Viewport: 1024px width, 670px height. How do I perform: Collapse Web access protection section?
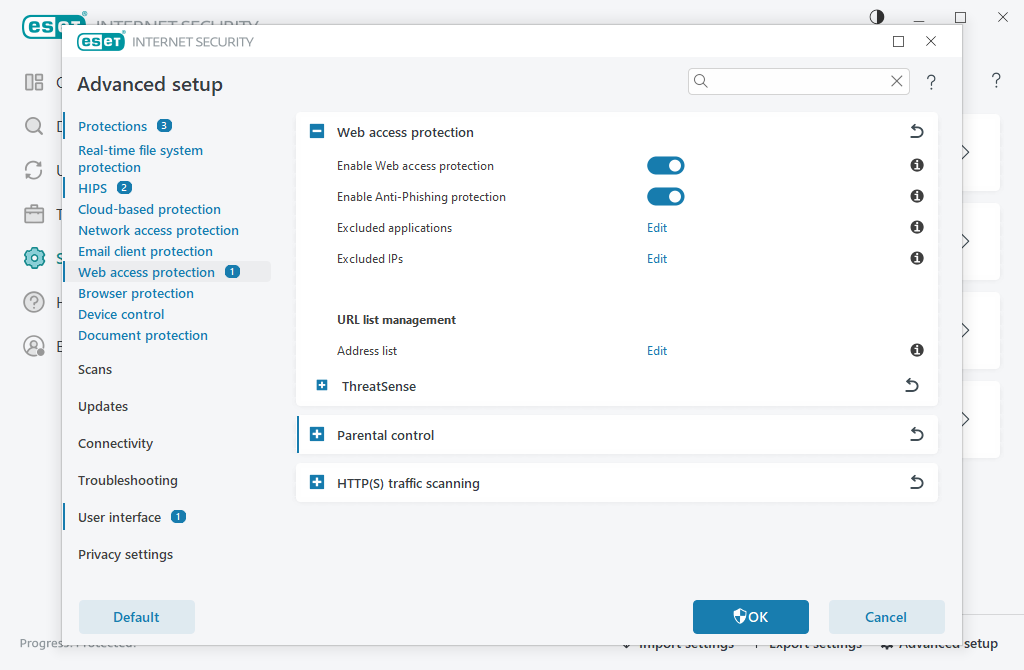point(317,131)
